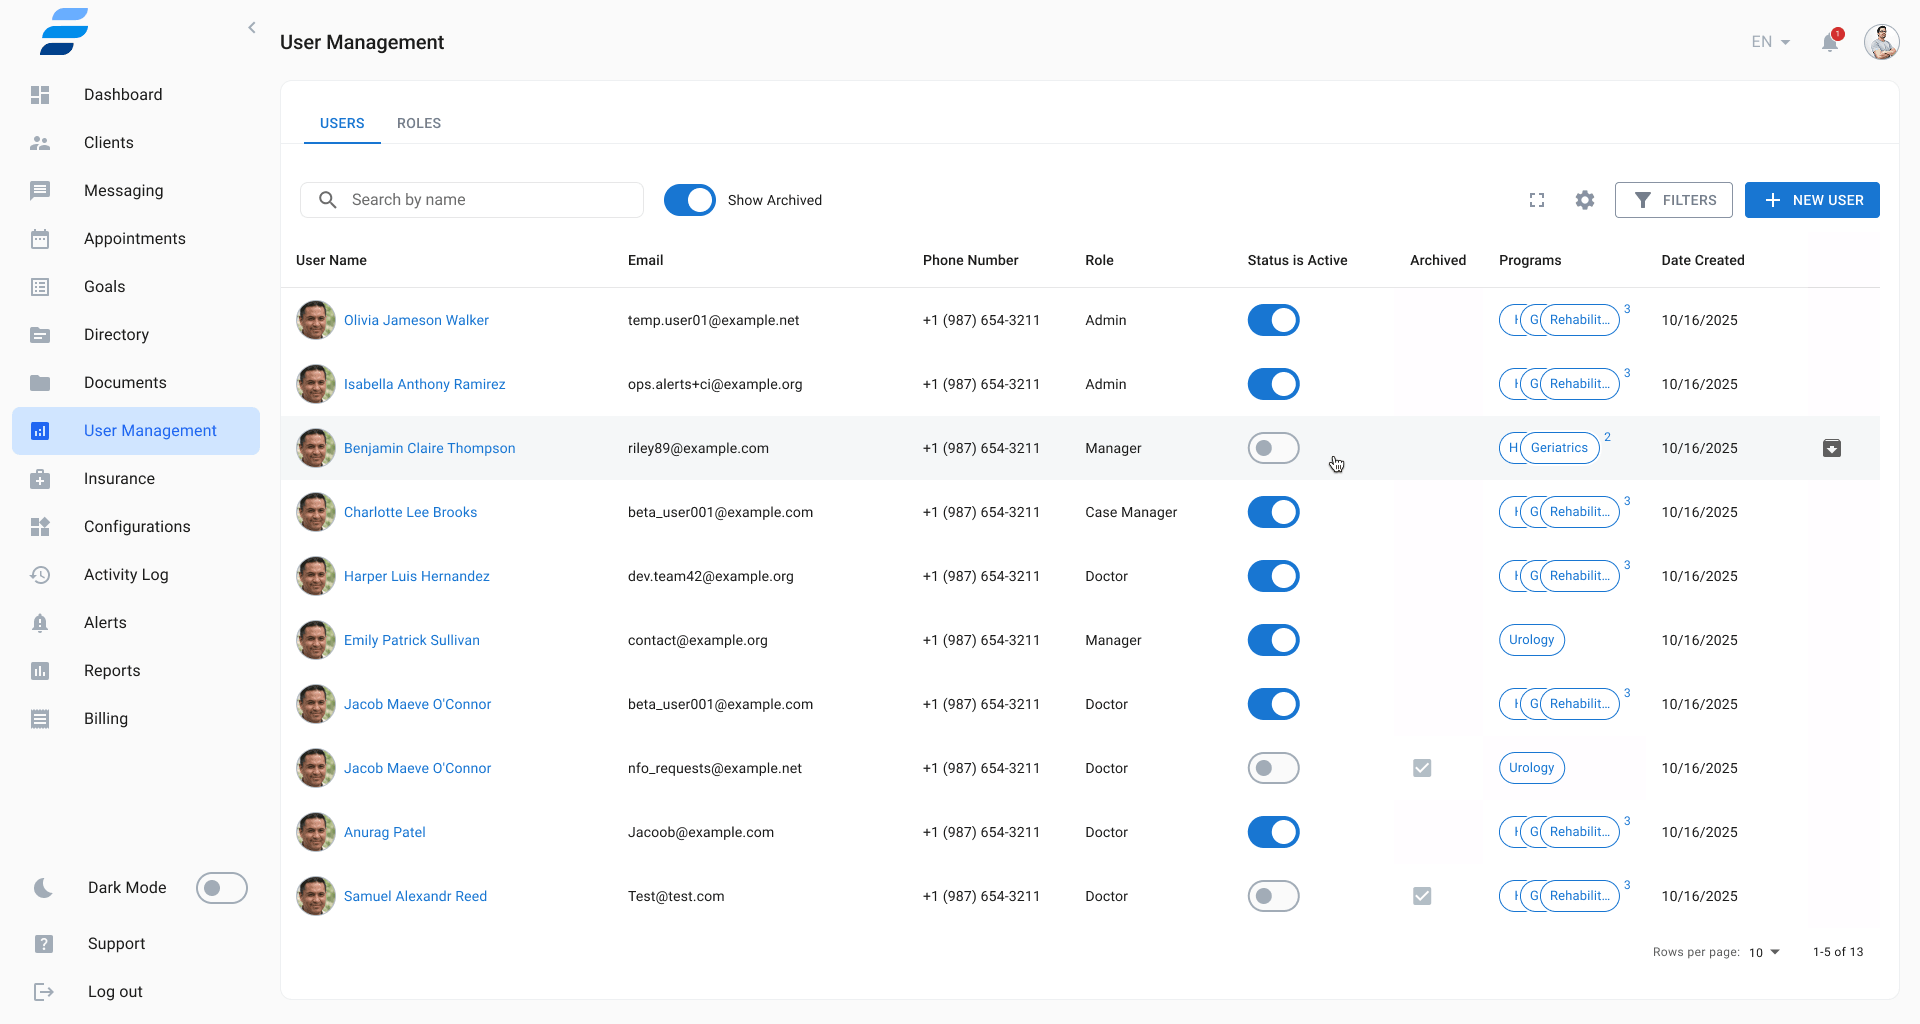Uncheck Archived checkbox for Samuel Alexandr Reed

(1422, 896)
